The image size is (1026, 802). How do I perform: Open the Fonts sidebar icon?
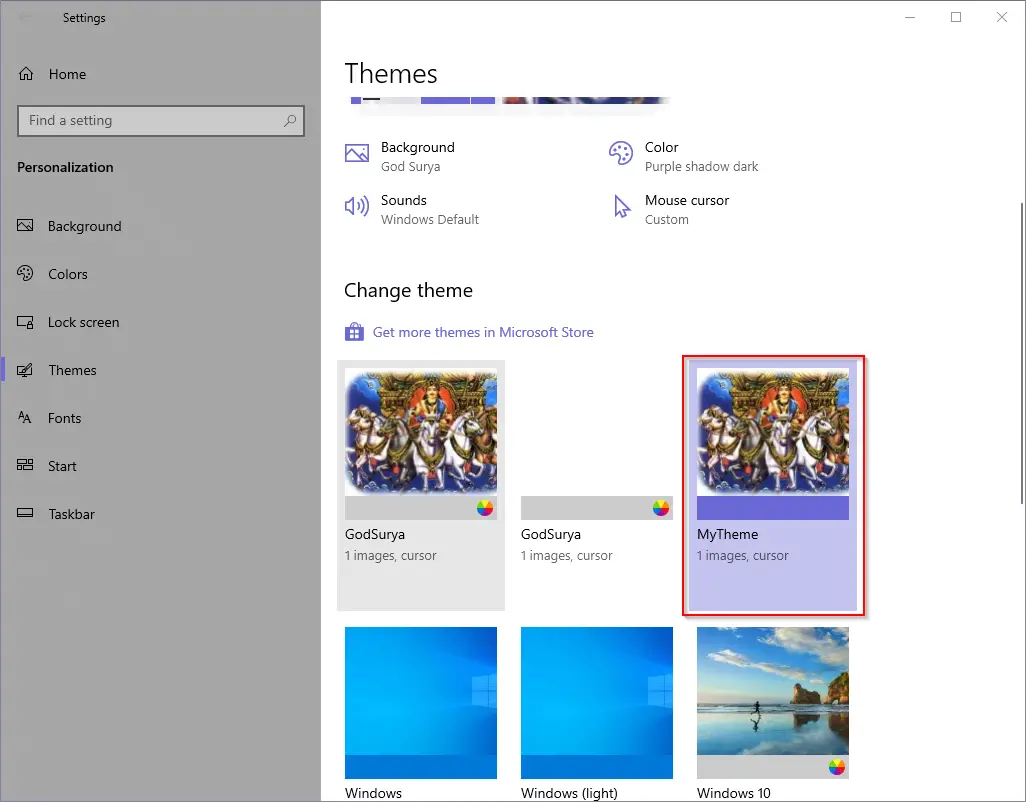coord(25,417)
